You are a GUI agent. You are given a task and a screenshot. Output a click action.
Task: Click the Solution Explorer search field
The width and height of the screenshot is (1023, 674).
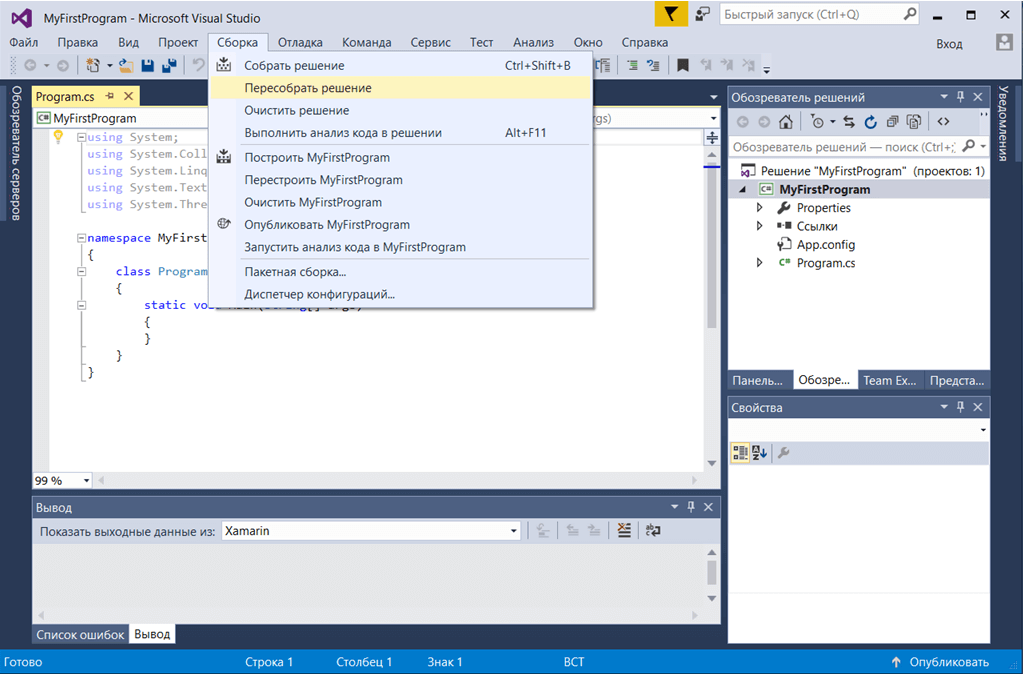click(859, 147)
